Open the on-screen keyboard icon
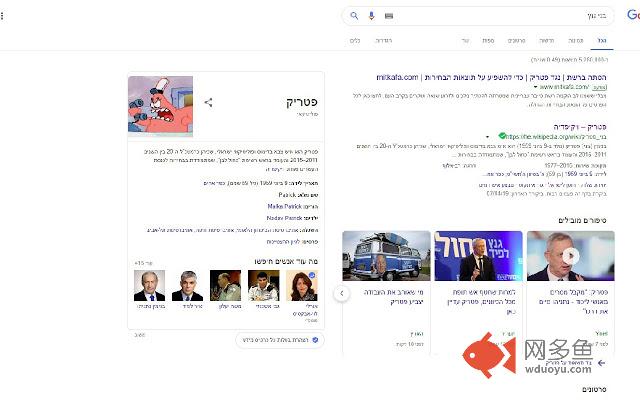 pos(388,16)
